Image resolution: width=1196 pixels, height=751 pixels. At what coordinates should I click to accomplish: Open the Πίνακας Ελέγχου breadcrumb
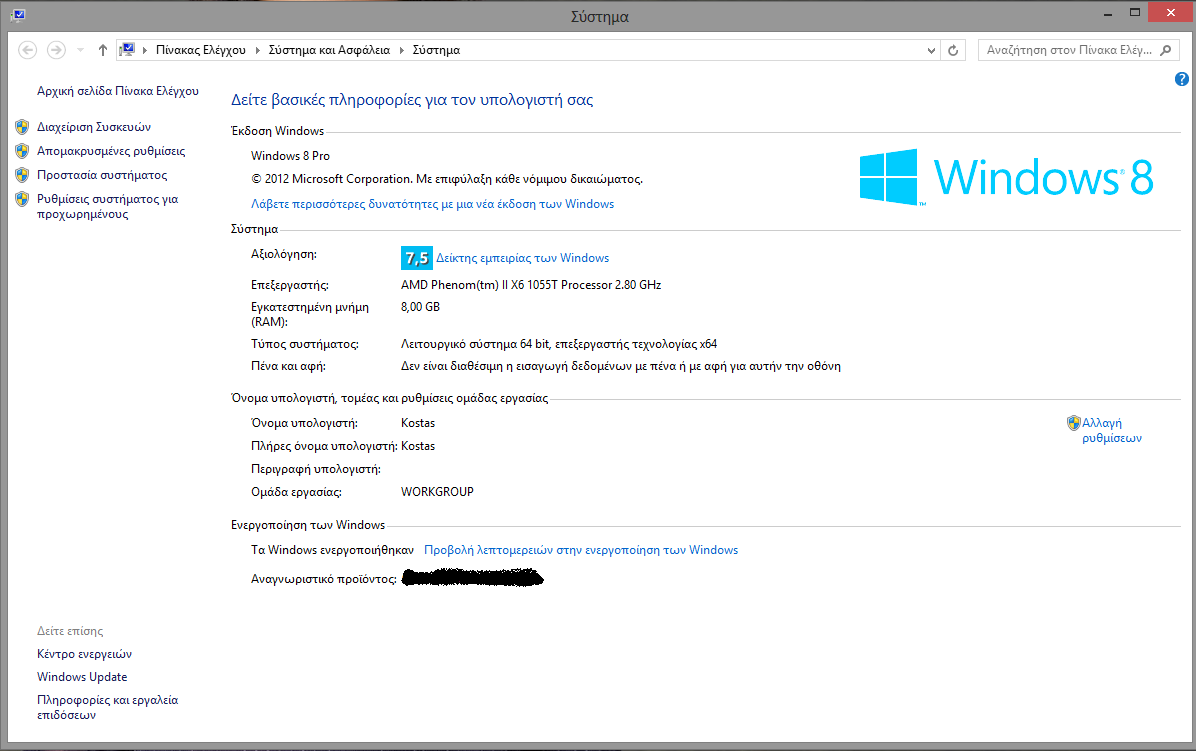click(201, 50)
